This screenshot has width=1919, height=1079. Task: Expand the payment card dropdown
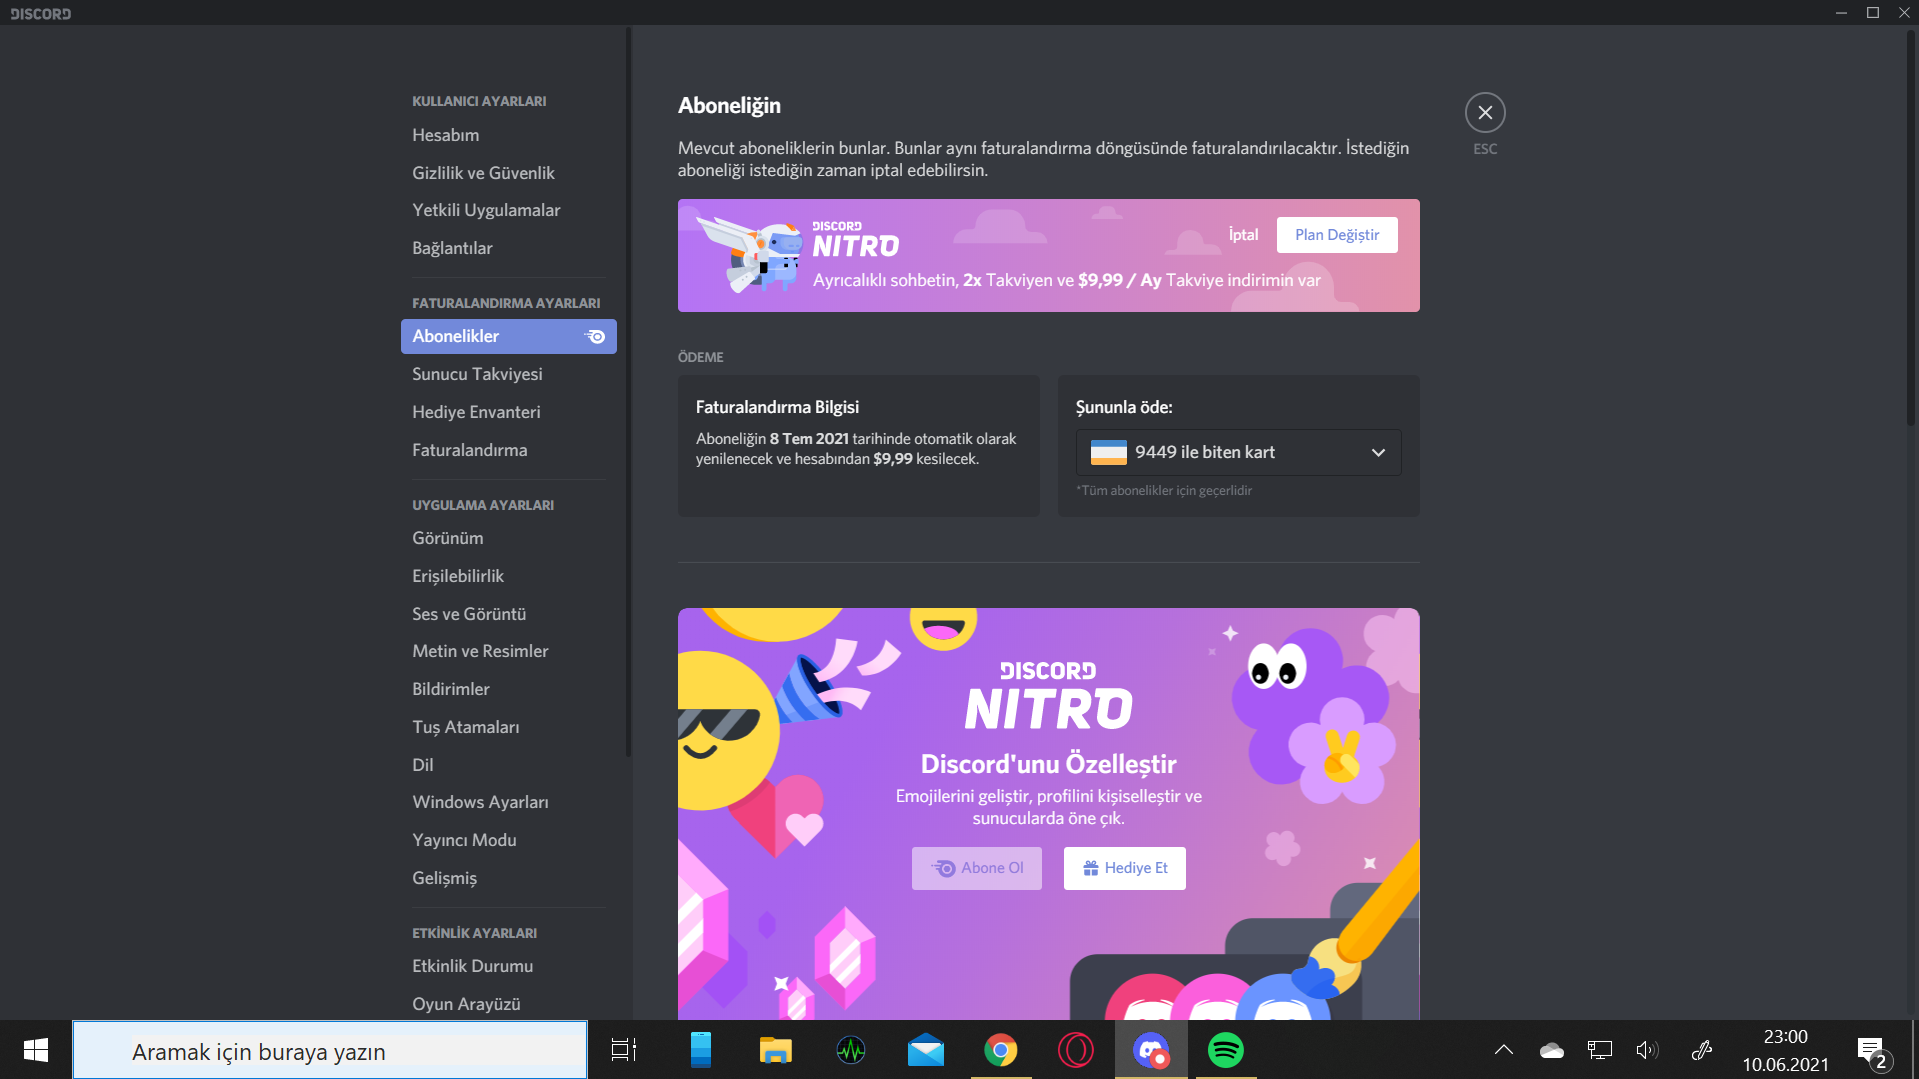1238,452
